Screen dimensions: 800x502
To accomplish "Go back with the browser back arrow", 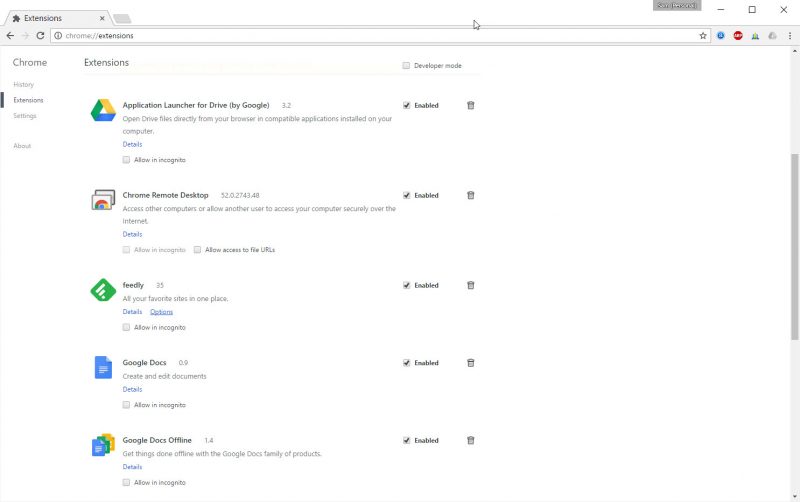I will click(10, 36).
